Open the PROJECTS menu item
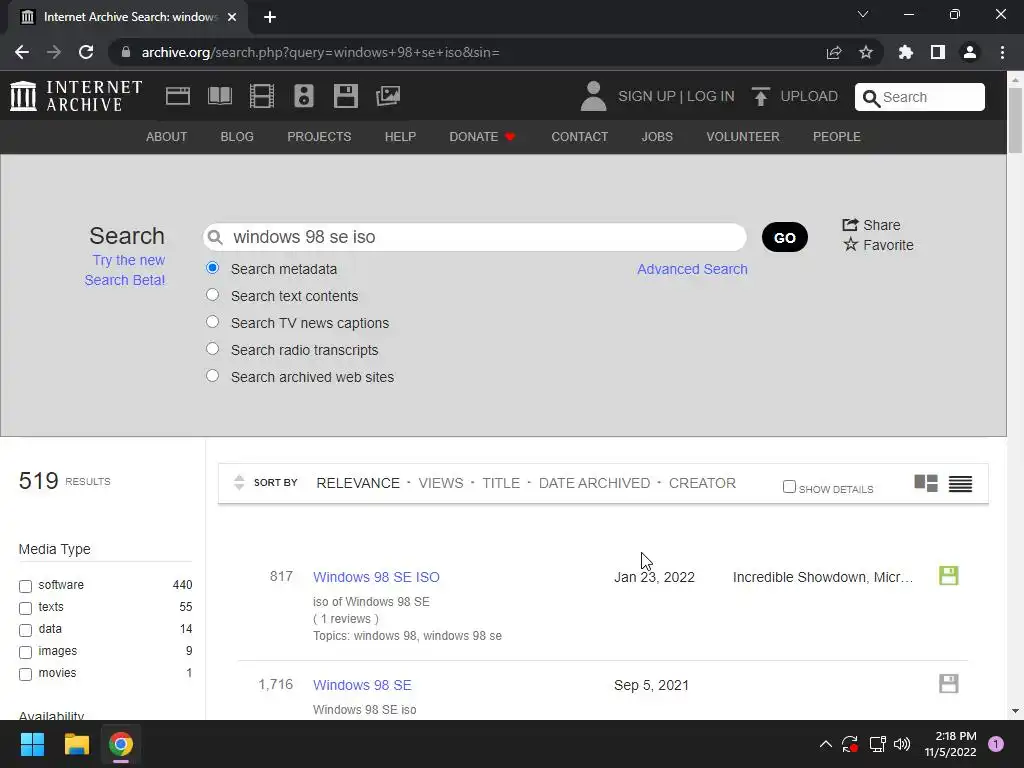The image size is (1024, 768). point(319,136)
